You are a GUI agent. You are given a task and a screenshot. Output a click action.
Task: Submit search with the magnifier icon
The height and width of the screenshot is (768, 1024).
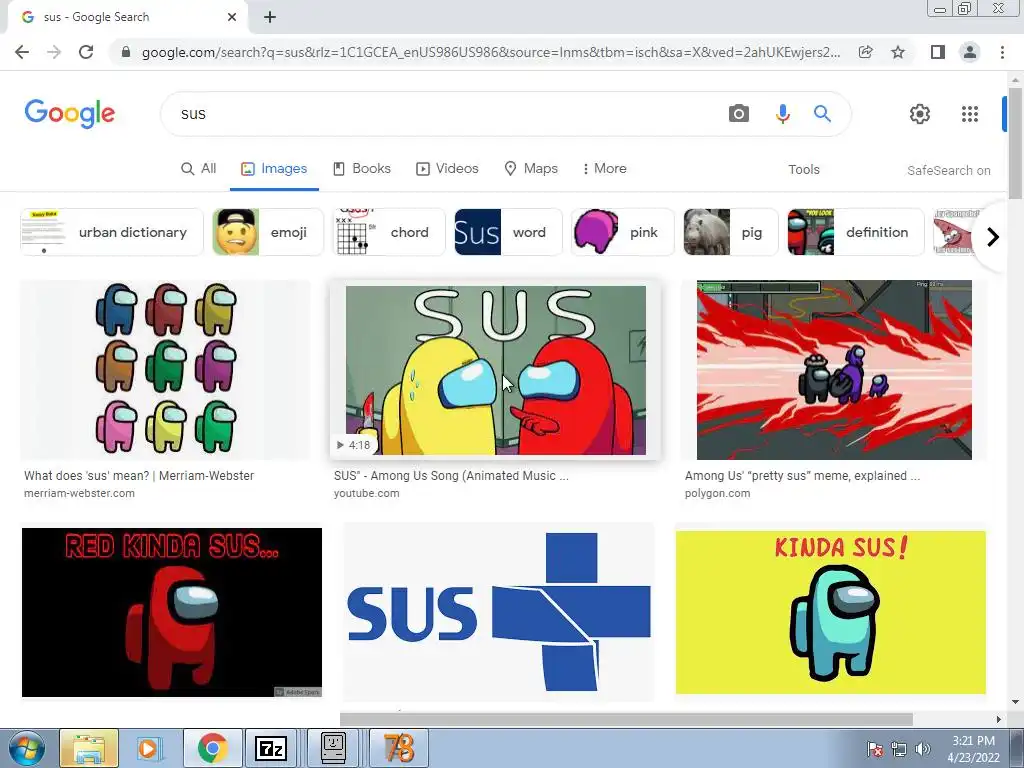click(822, 114)
